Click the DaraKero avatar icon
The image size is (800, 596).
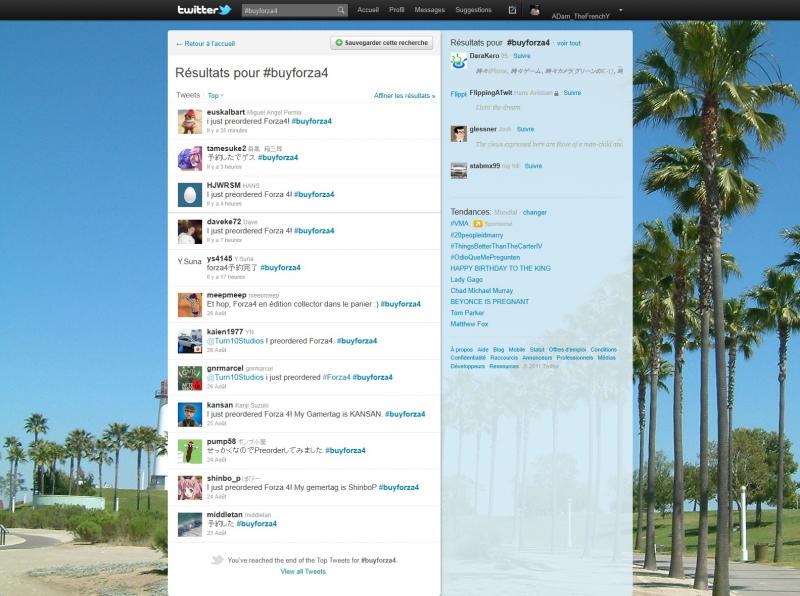459,61
